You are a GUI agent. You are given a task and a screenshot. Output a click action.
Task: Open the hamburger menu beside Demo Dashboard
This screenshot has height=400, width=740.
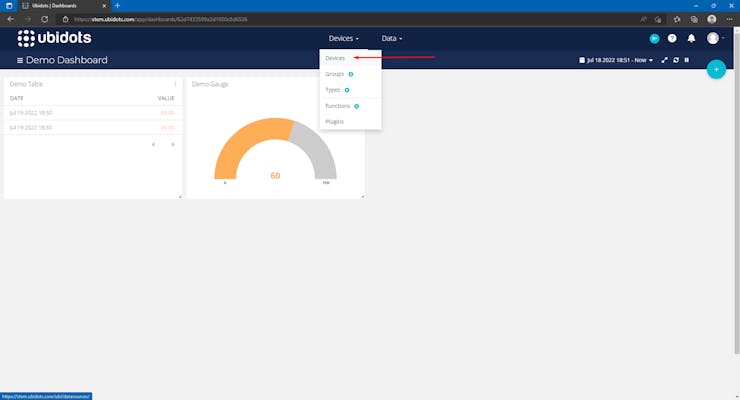pyautogui.click(x=20, y=60)
